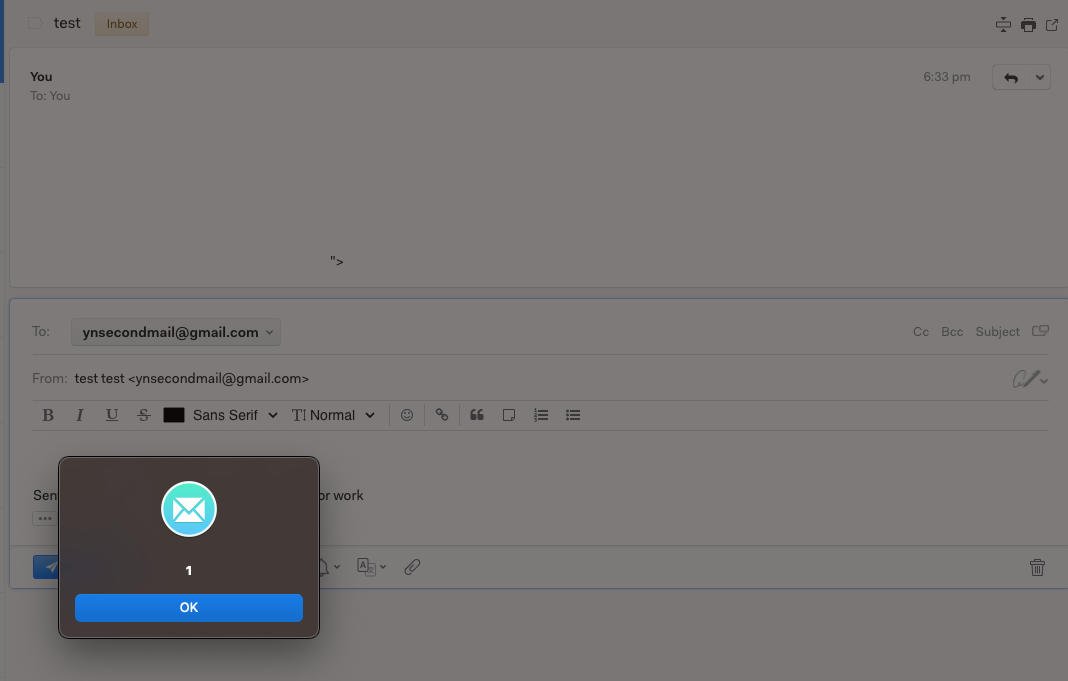This screenshot has width=1068, height=681.
Task: Click OK in the alert dialog
Action: (x=188, y=607)
